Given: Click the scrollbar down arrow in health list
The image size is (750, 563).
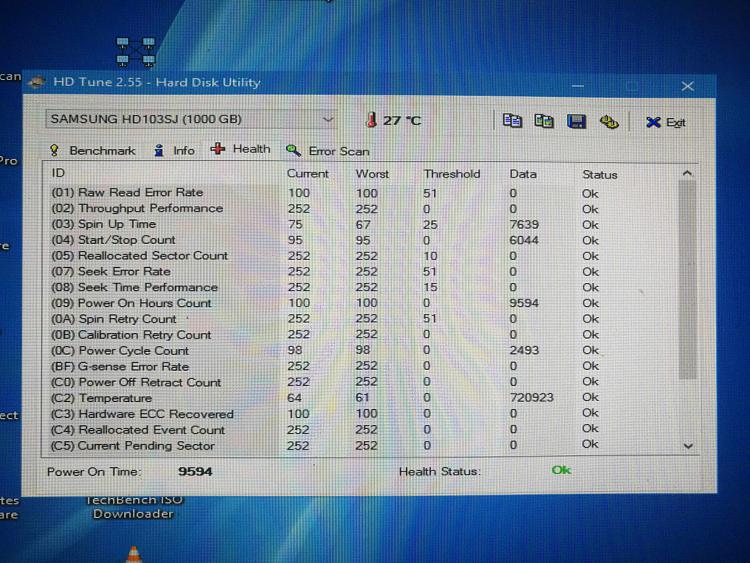Looking at the screenshot, I should [688, 446].
